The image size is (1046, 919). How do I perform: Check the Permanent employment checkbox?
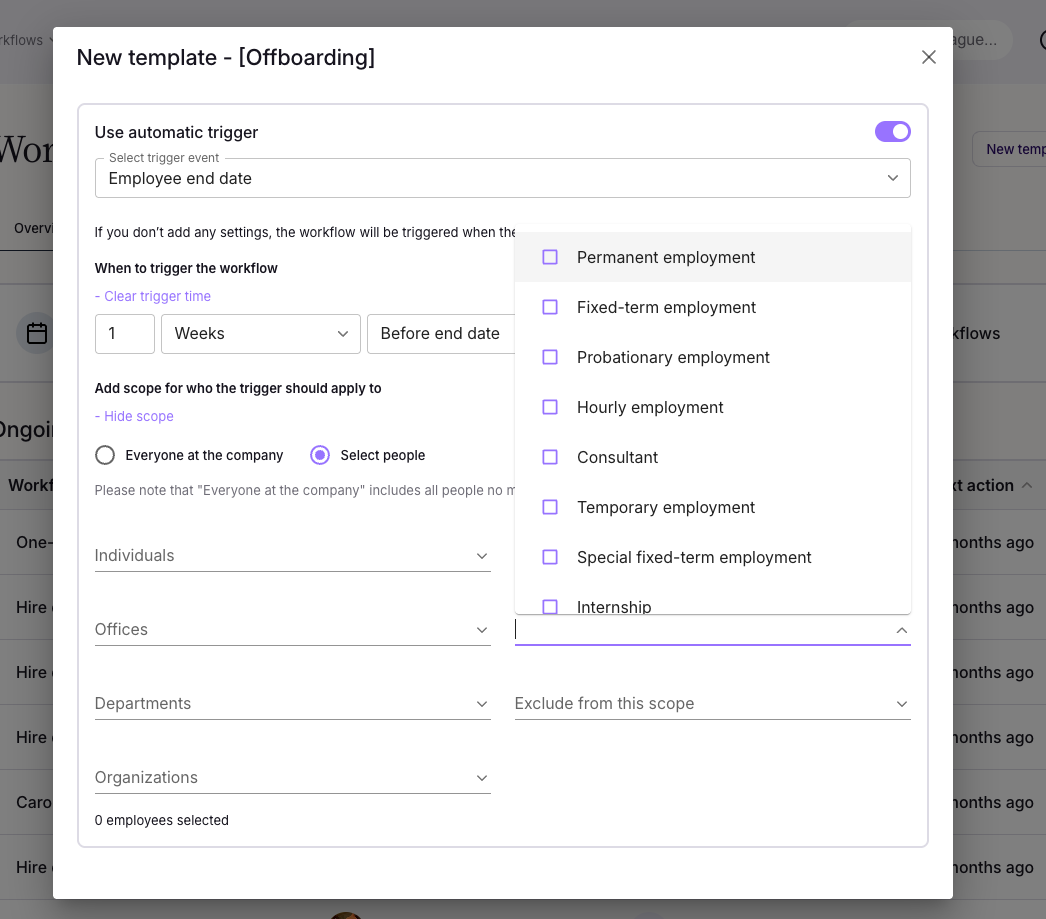click(550, 257)
